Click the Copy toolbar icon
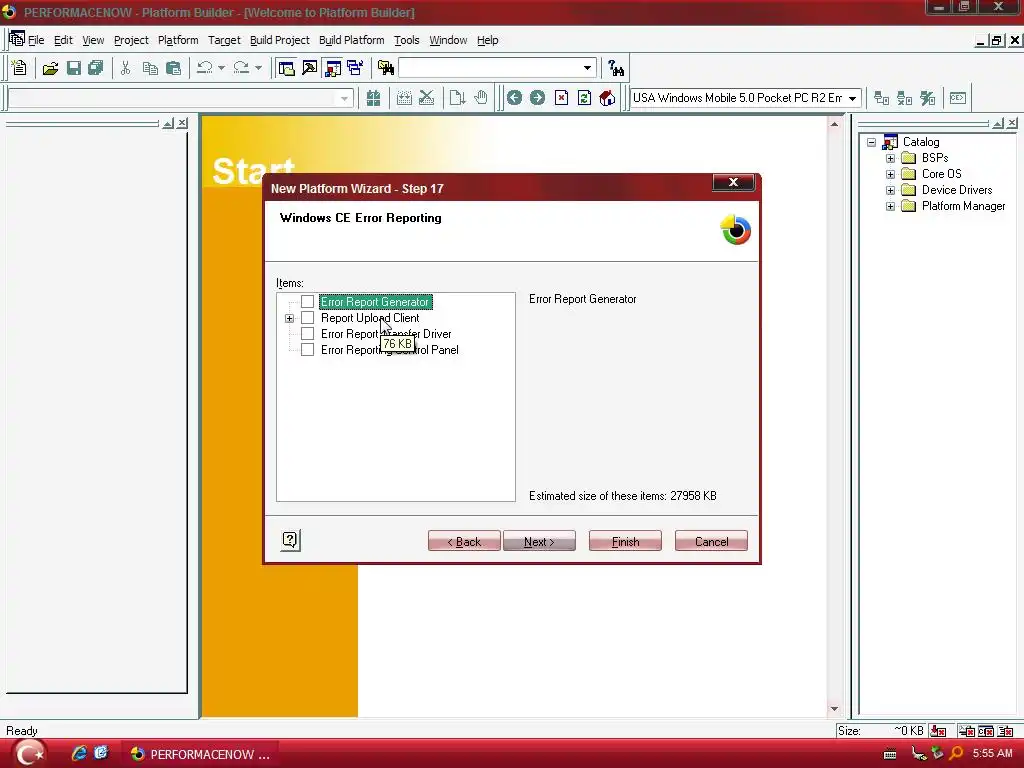 tap(150, 68)
